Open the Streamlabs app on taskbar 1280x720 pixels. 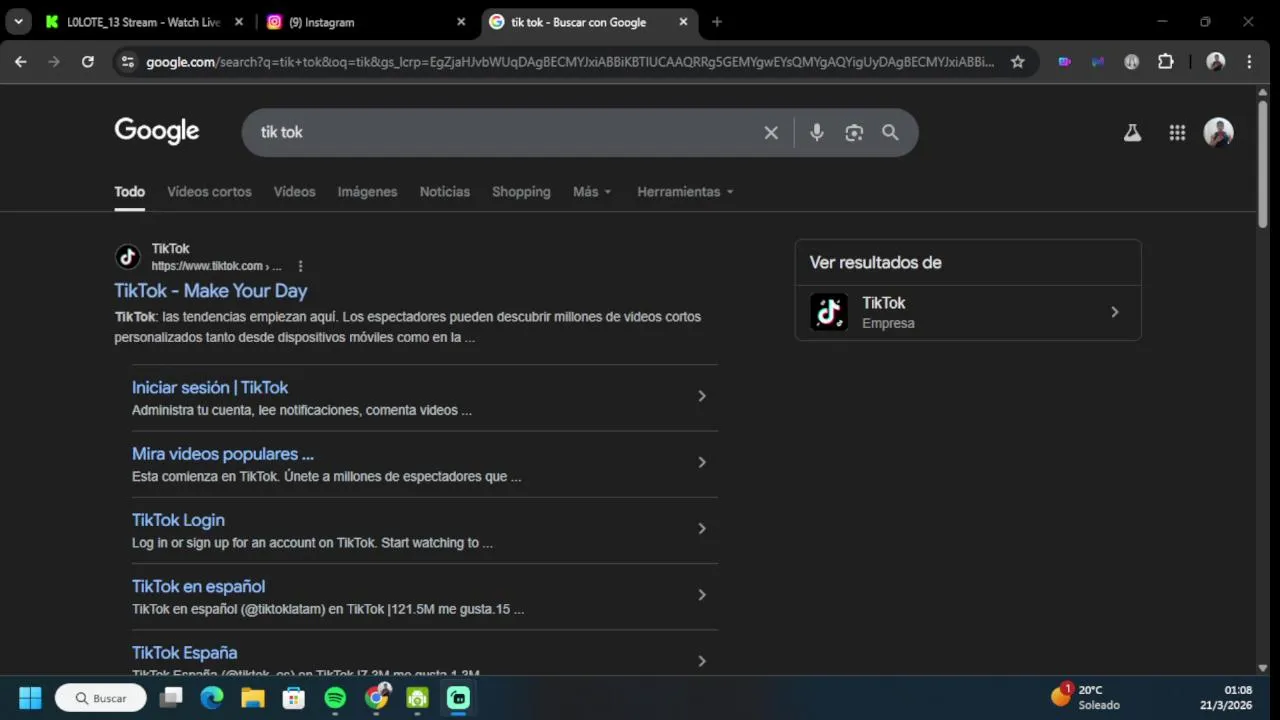tap(458, 698)
